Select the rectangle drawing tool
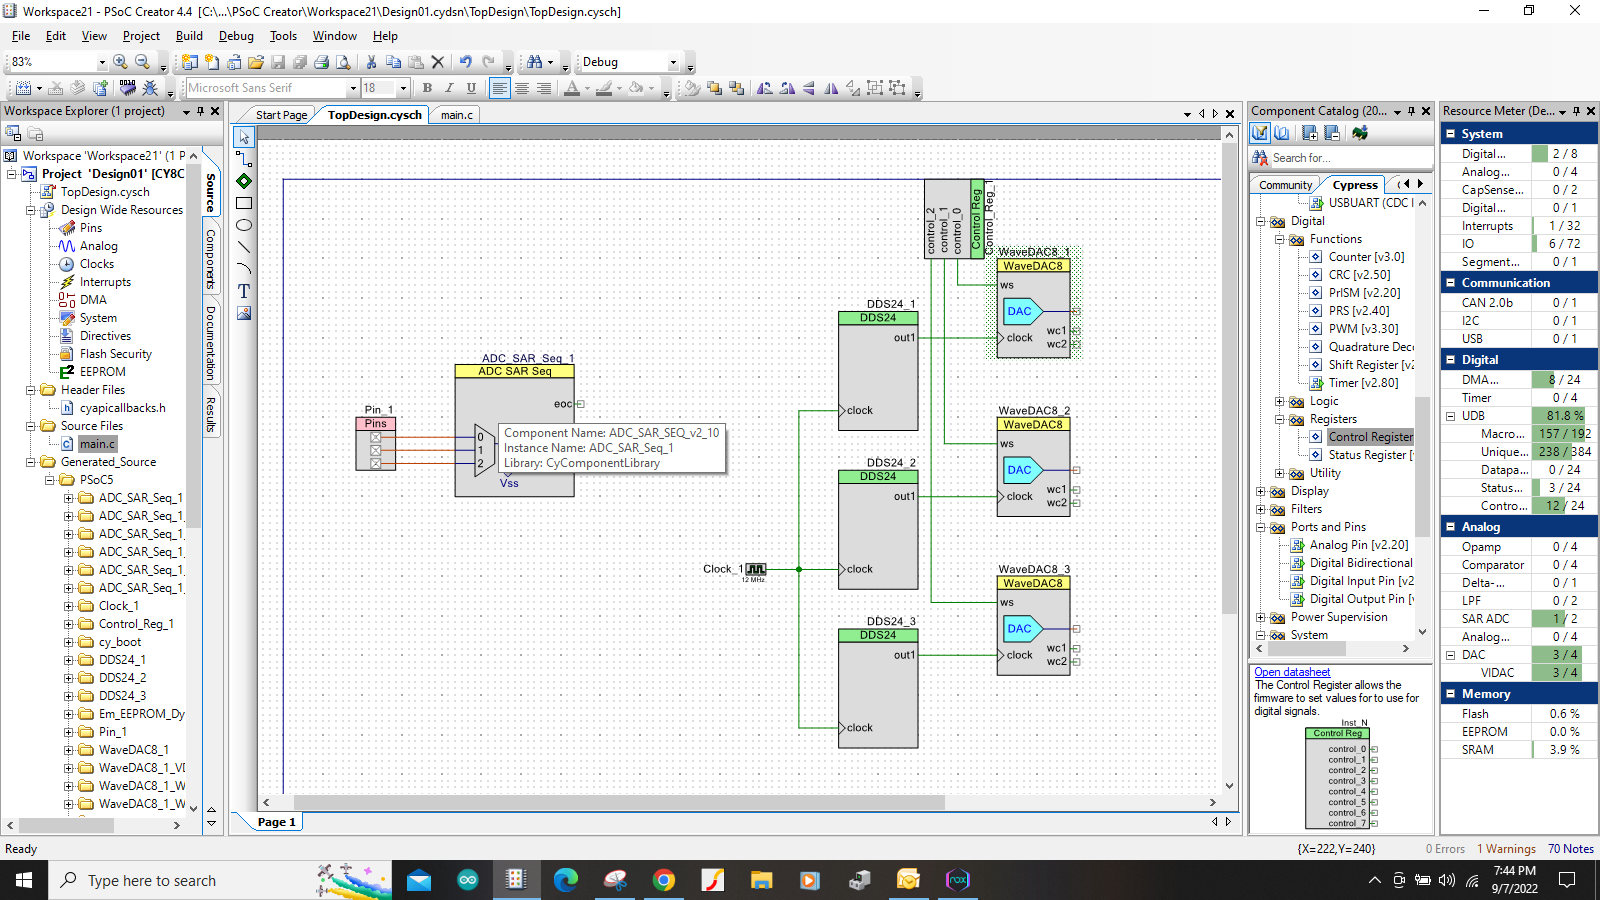This screenshot has width=1600, height=900. click(244, 203)
